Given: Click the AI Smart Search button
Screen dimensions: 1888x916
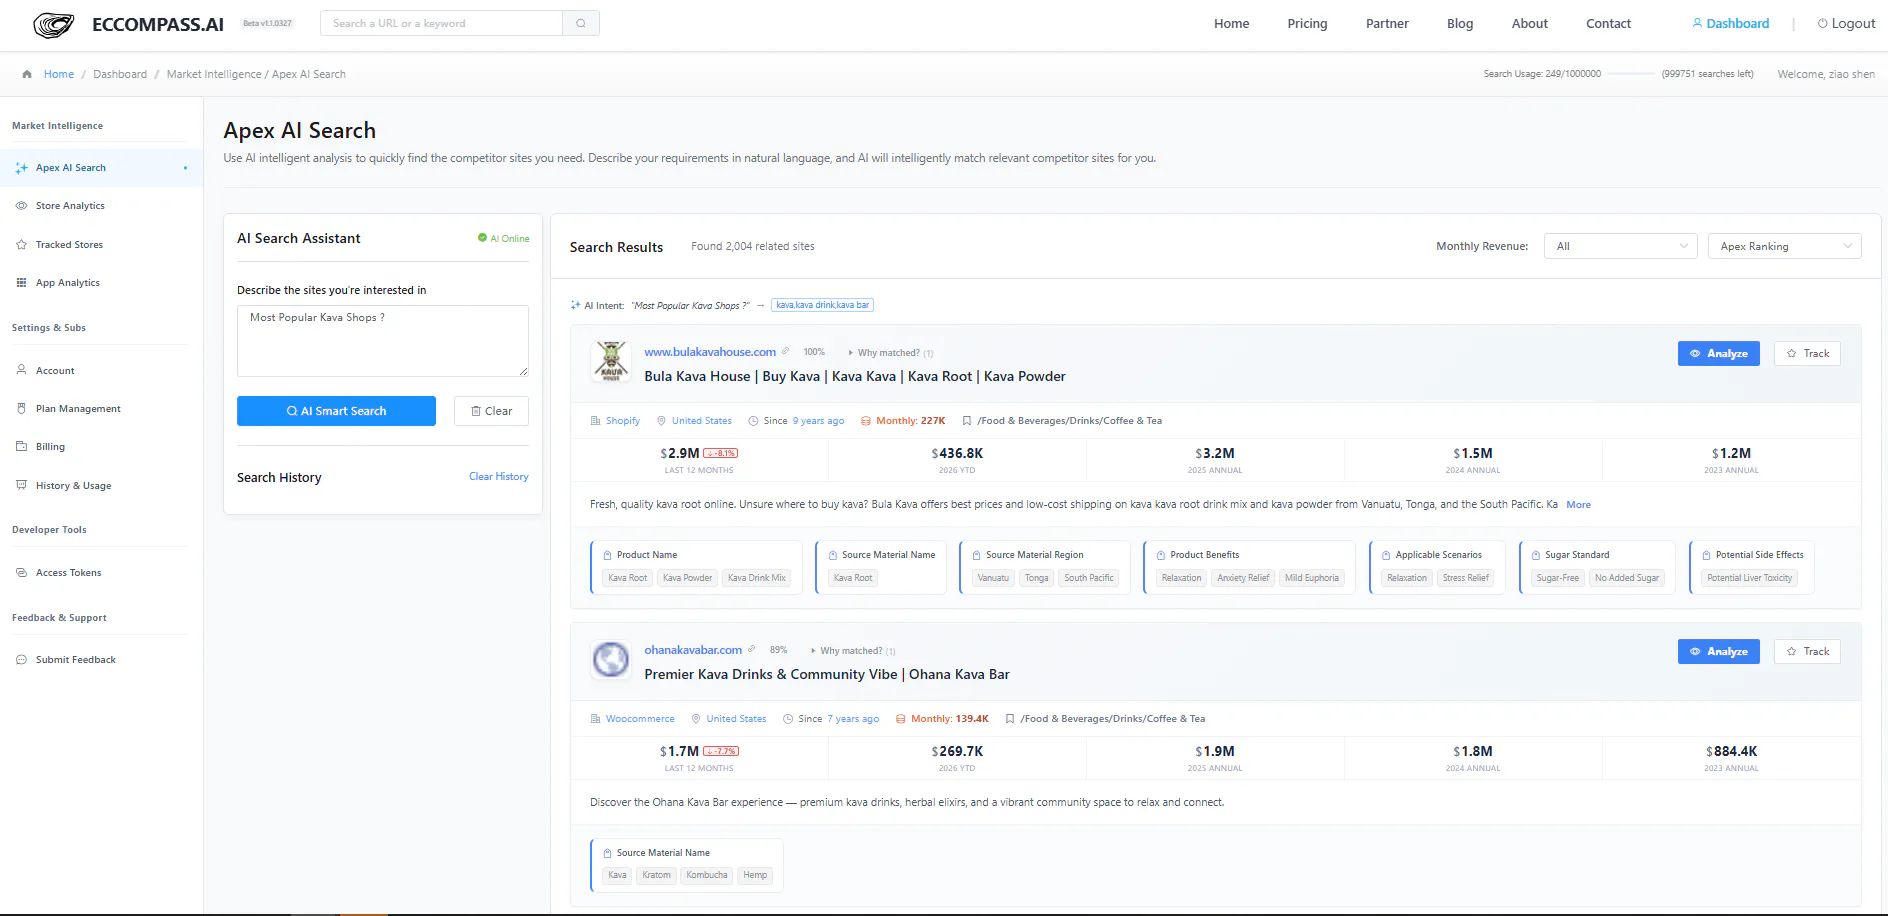Looking at the screenshot, I should coord(336,411).
